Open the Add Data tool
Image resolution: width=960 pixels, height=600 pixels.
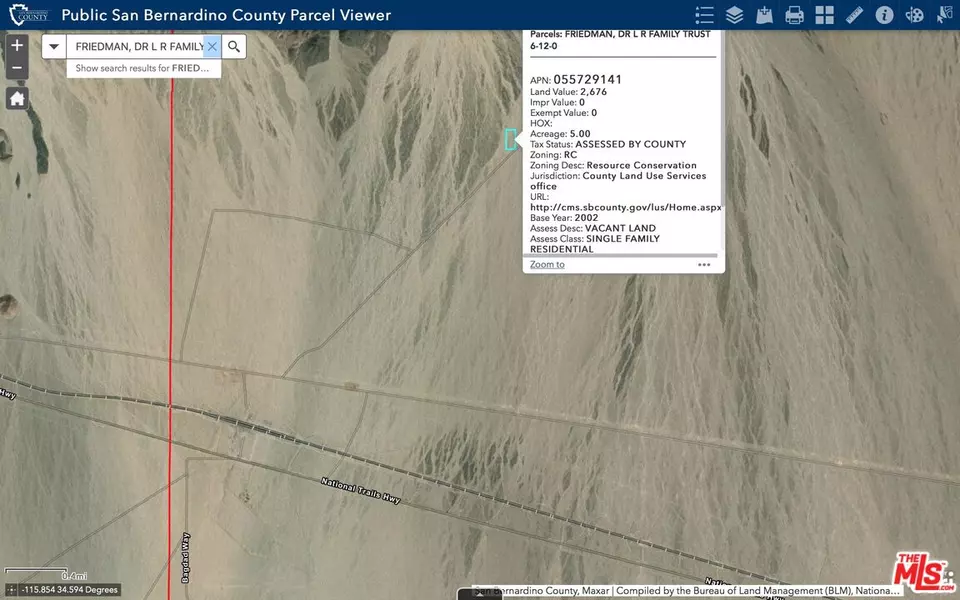click(763, 15)
